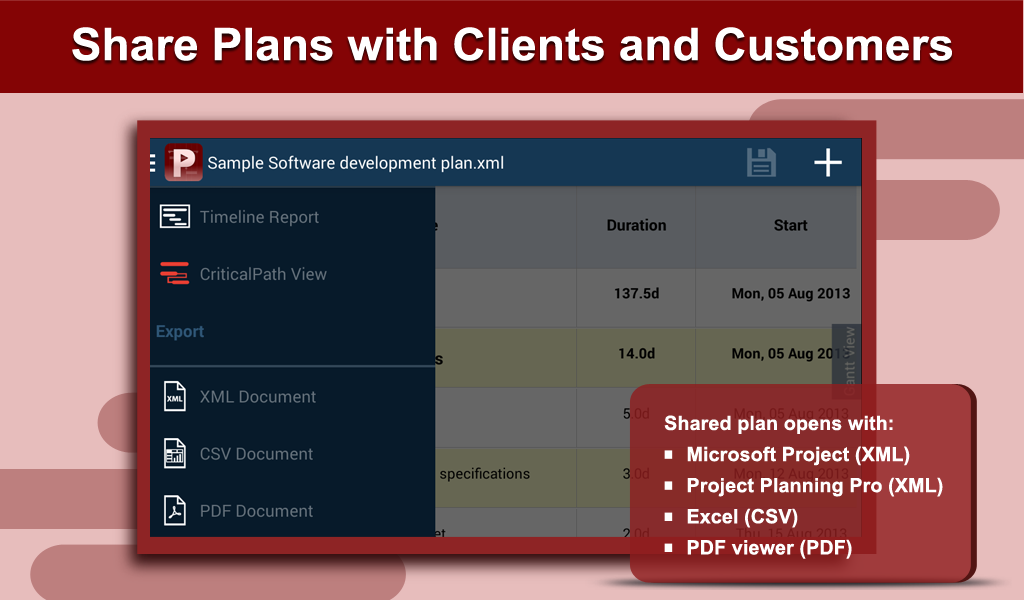Add a new task with plus icon
Screen dimensions: 1024x600
827,163
